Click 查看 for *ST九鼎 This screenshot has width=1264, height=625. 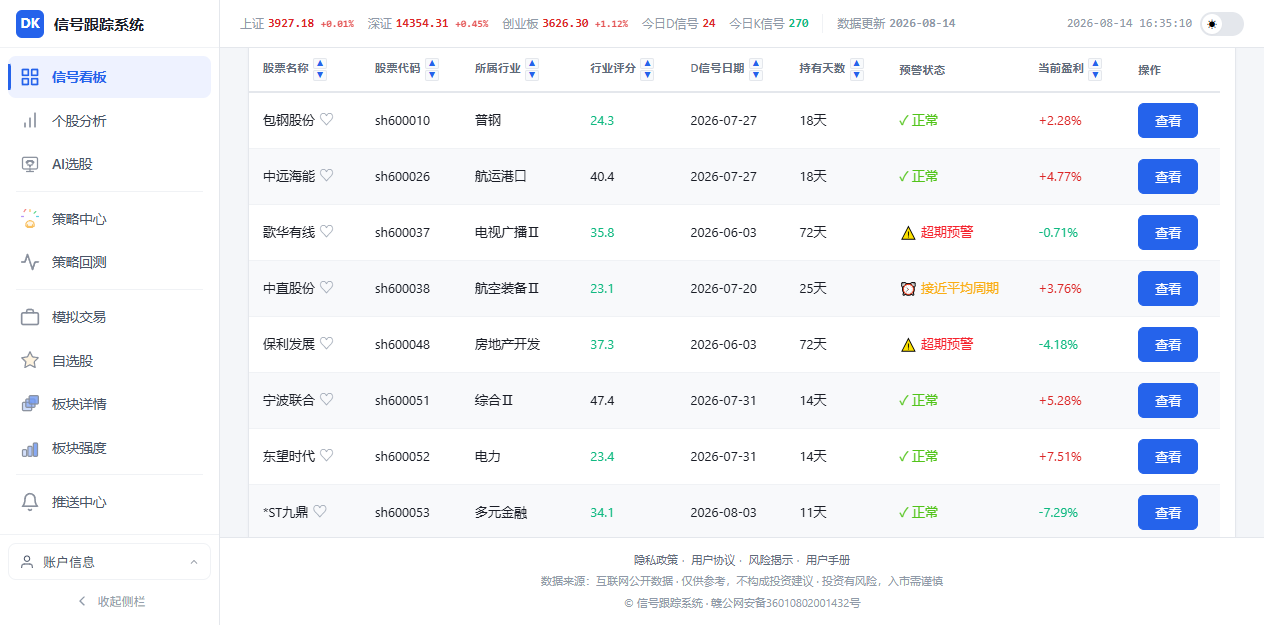[1168, 512]
